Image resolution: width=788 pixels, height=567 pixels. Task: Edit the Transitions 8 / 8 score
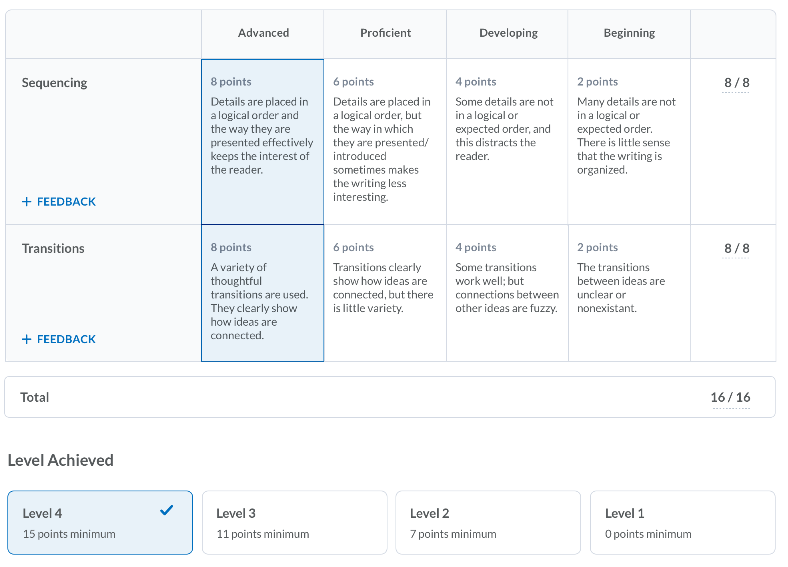[736, 249]
